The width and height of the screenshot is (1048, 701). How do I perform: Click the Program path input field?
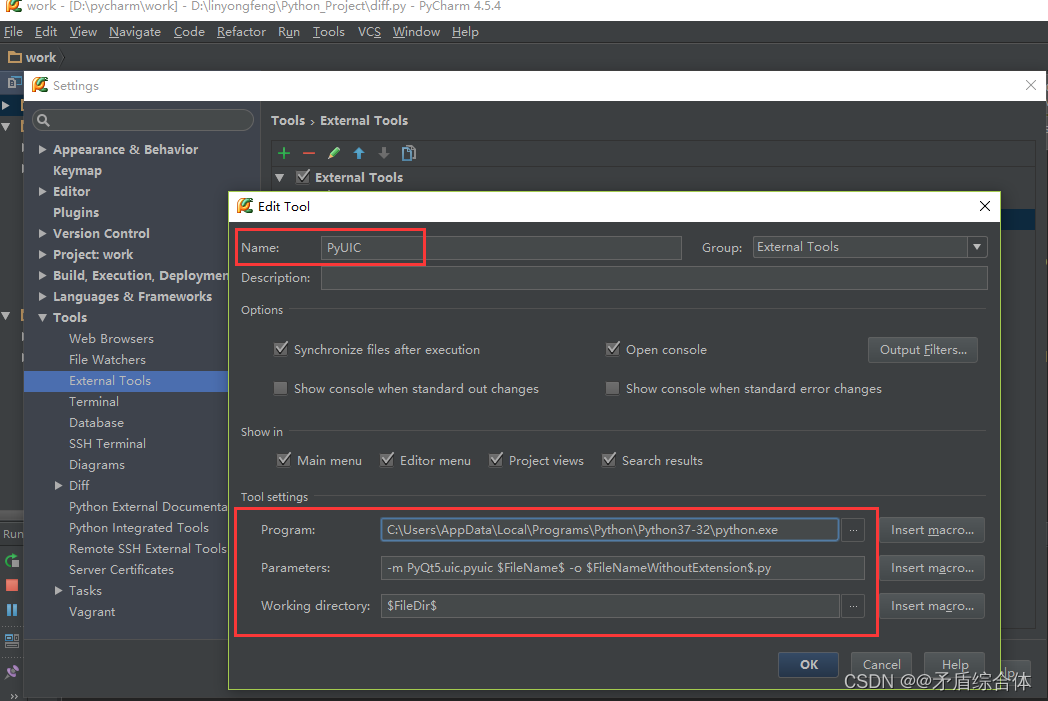[610, 530]
